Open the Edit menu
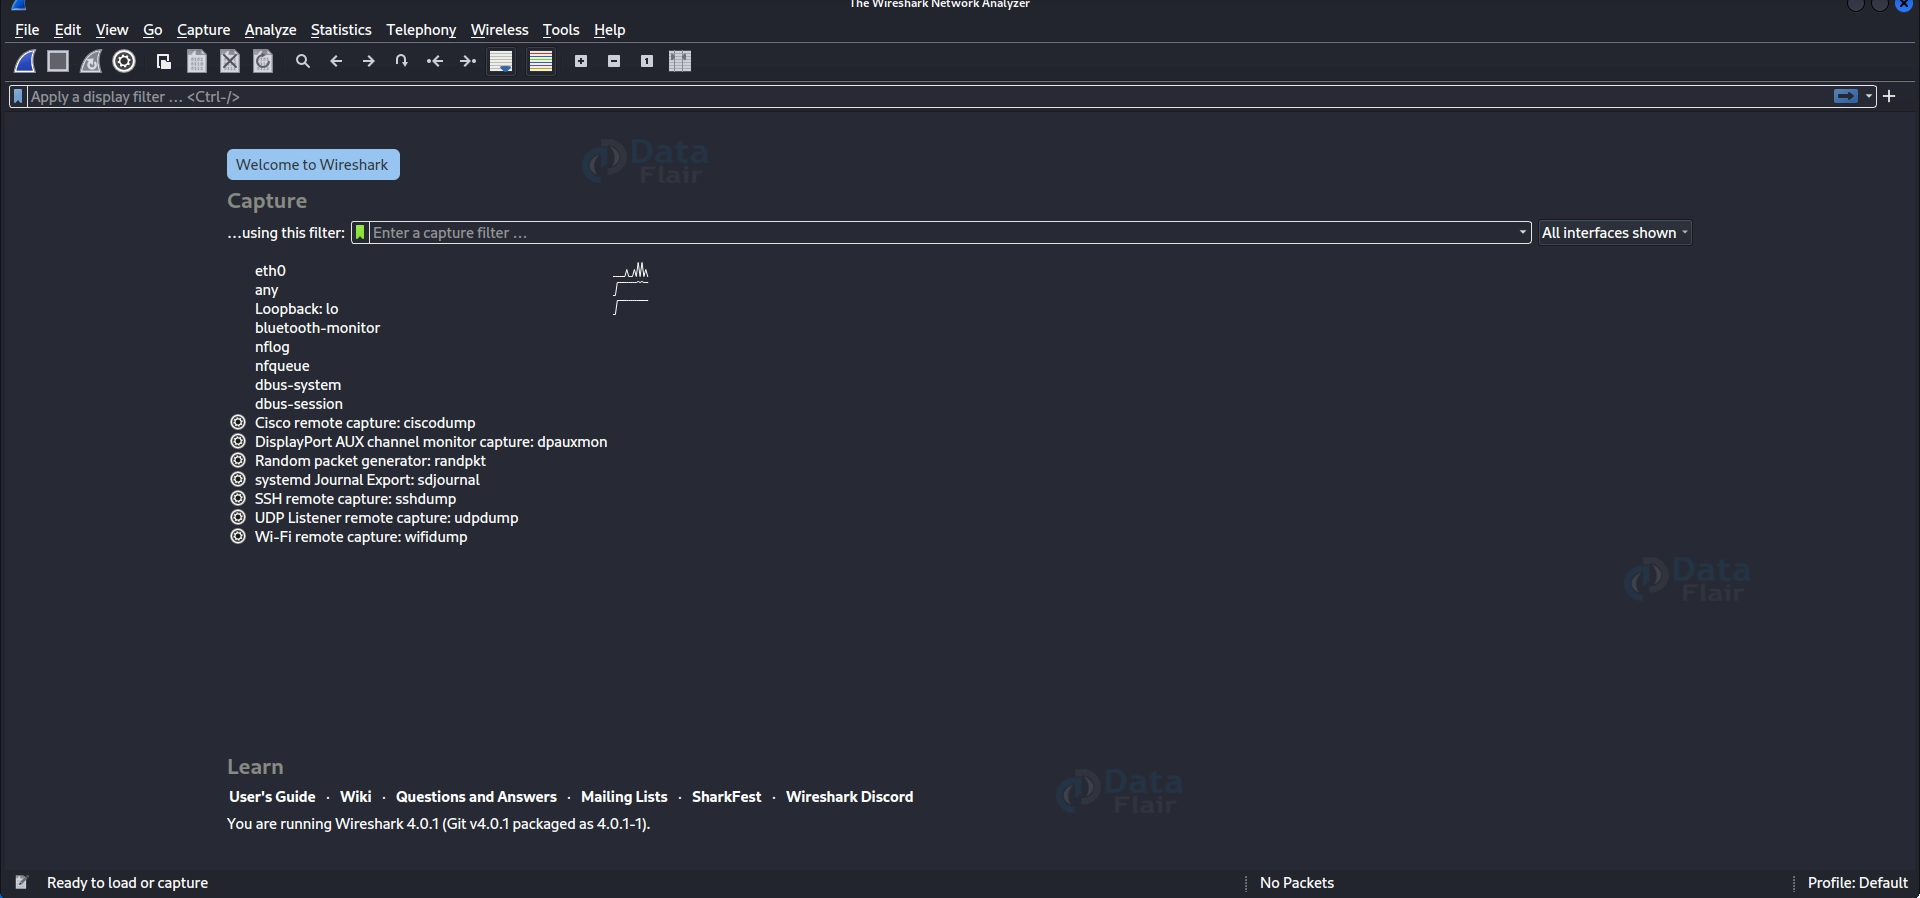The width and height of the screenshot is (1920, 898). pyautogui.click(x=68, y=30)
